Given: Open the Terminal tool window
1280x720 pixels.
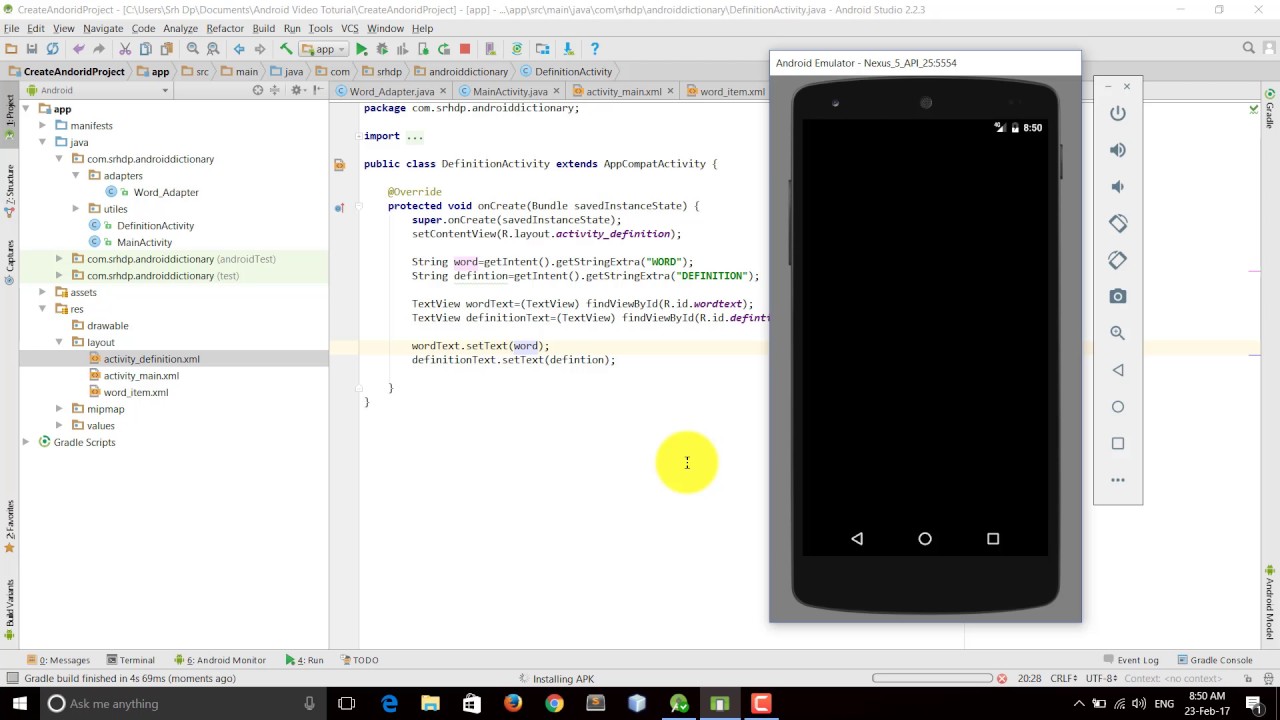Looking at the screenshot, I should (x=130, y=660).
